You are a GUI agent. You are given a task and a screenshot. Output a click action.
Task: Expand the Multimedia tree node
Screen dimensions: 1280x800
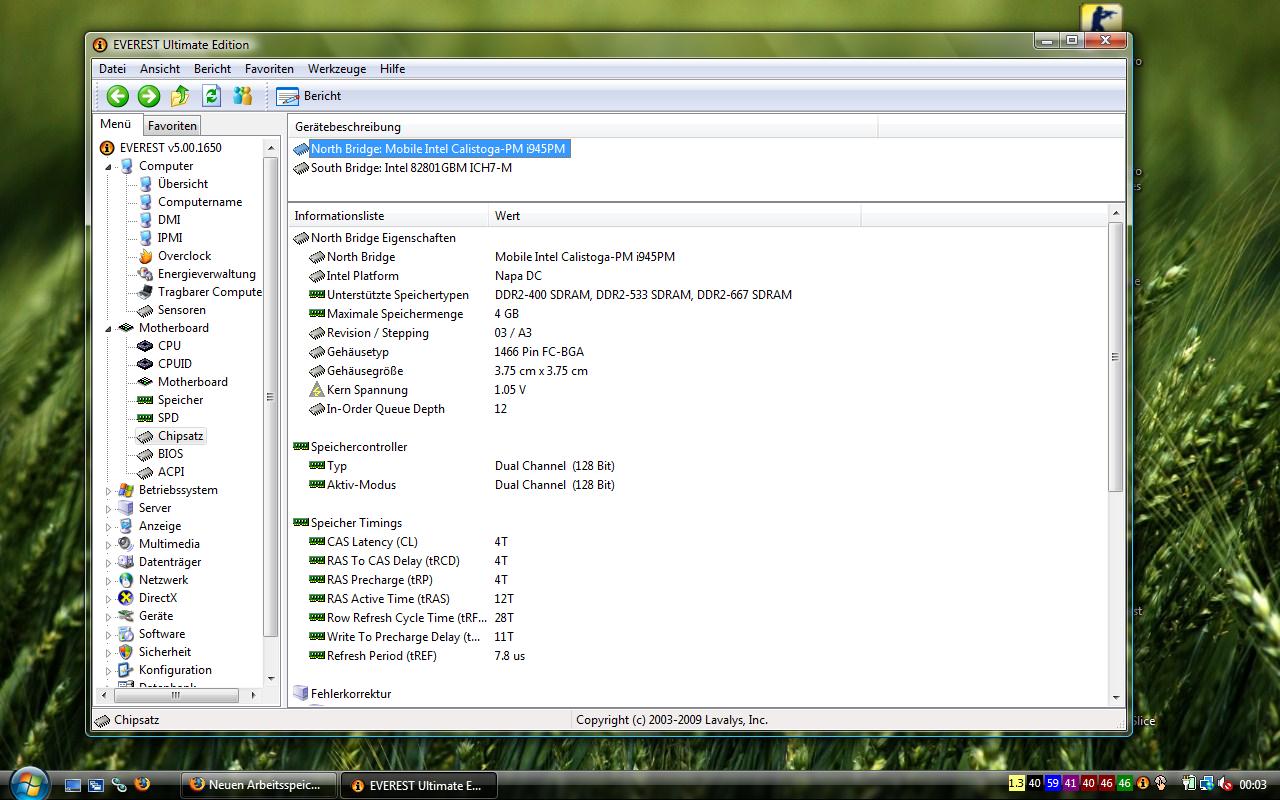(109, 544)
